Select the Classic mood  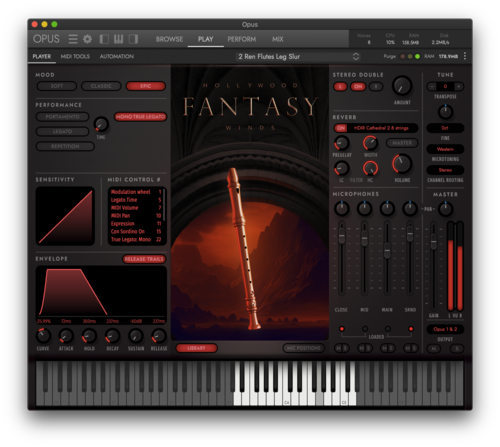[101, 86]
